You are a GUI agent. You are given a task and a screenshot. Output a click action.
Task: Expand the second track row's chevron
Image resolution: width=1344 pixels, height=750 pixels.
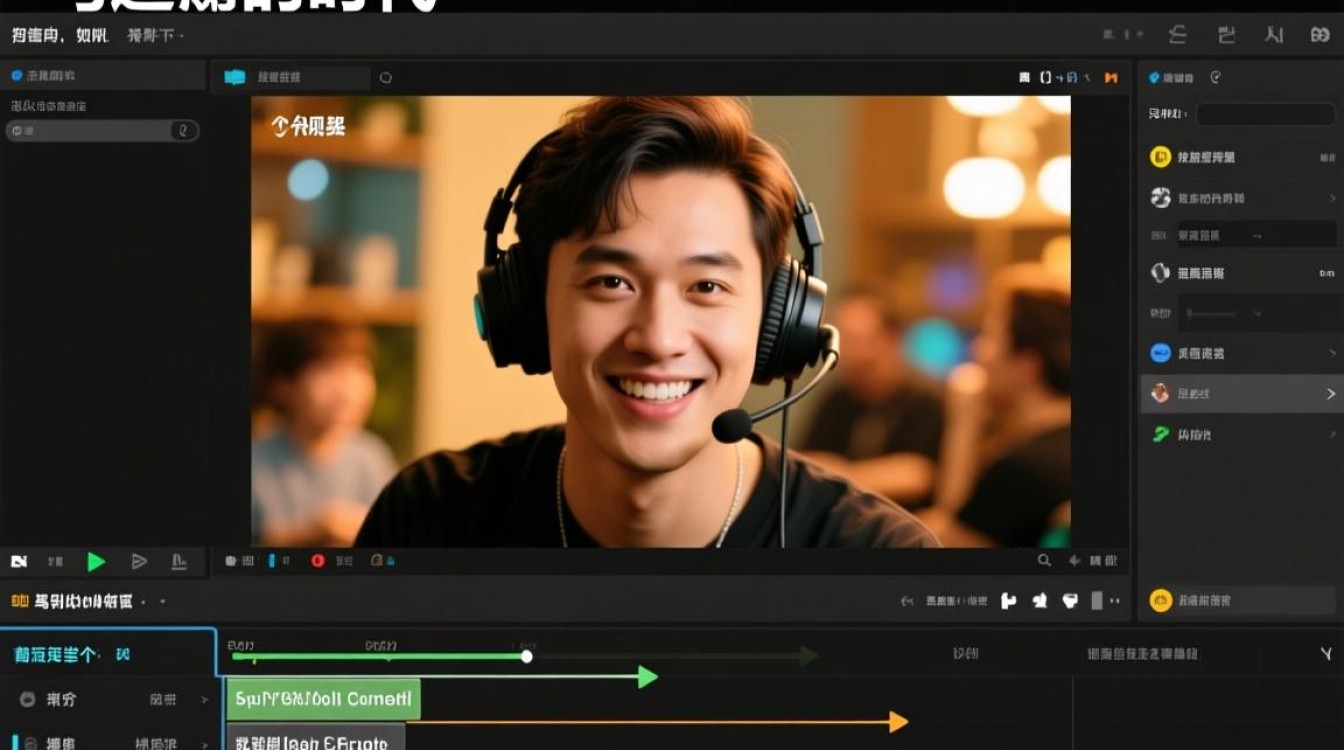pyautogui.click(x=204, y=743)
